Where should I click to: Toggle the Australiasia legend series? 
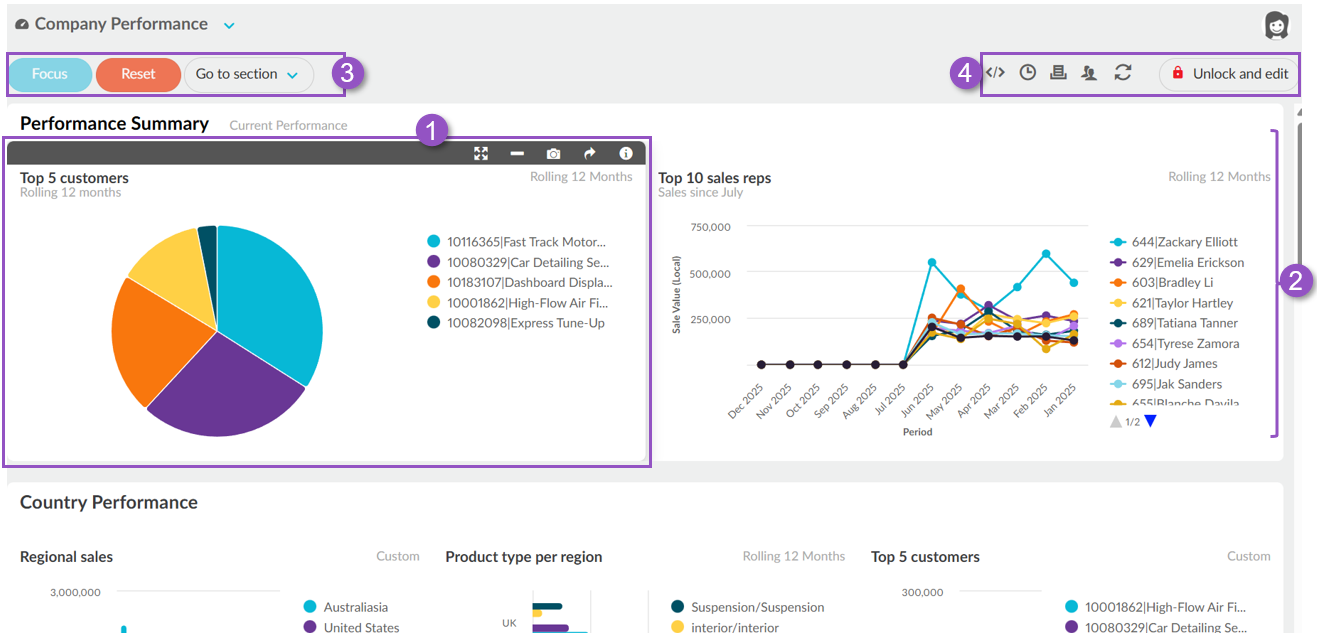click(x=355, y=607)
